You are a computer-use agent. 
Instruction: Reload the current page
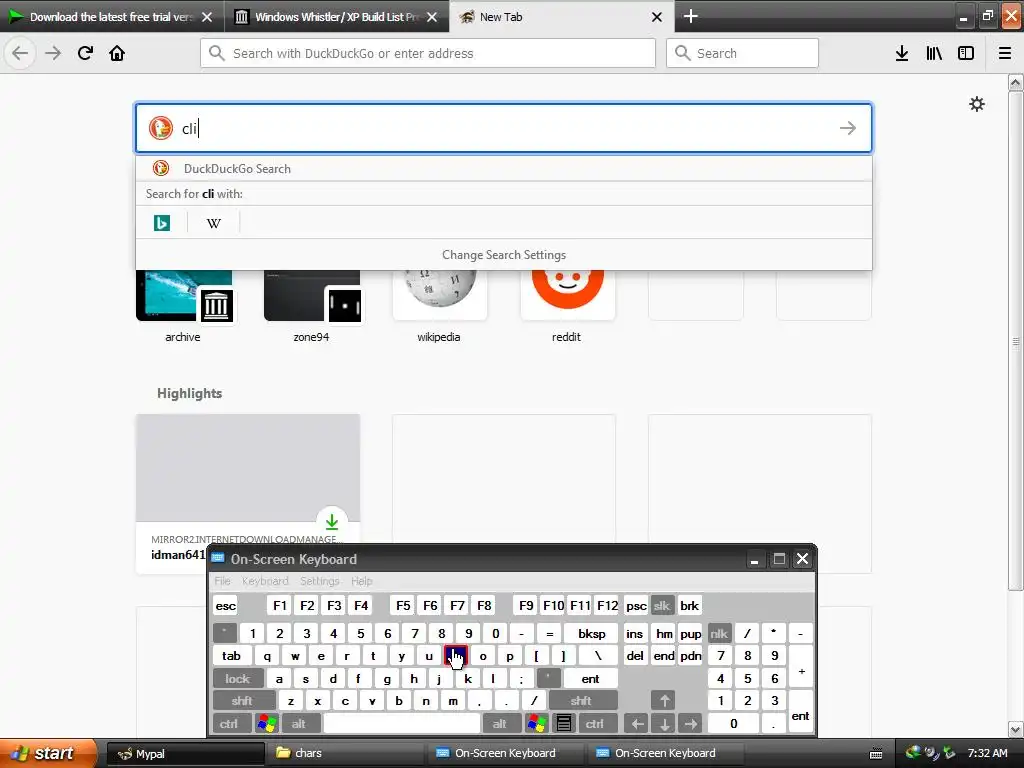[x=85, y=53]
